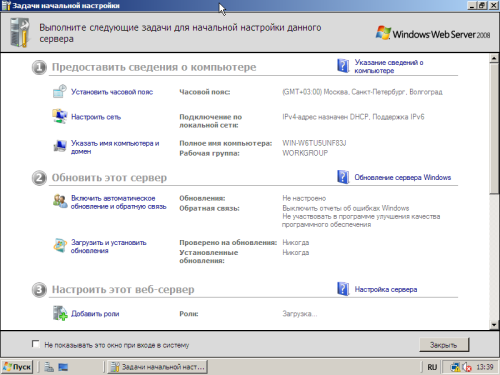Click the network tray icon
The width and height of the screenshot is (500, 375).
coord(455,367)
